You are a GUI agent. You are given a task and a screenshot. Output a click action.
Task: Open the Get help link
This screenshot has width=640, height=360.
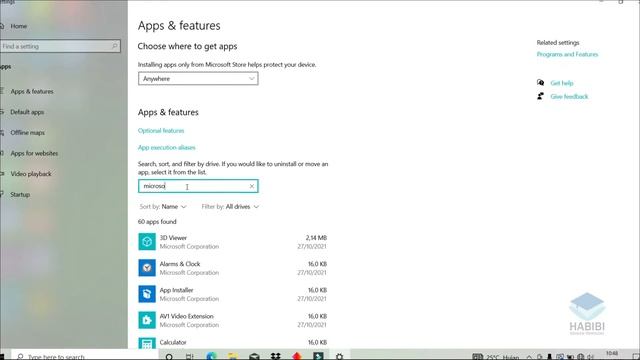pyautogui.click(x=562, y=83)
